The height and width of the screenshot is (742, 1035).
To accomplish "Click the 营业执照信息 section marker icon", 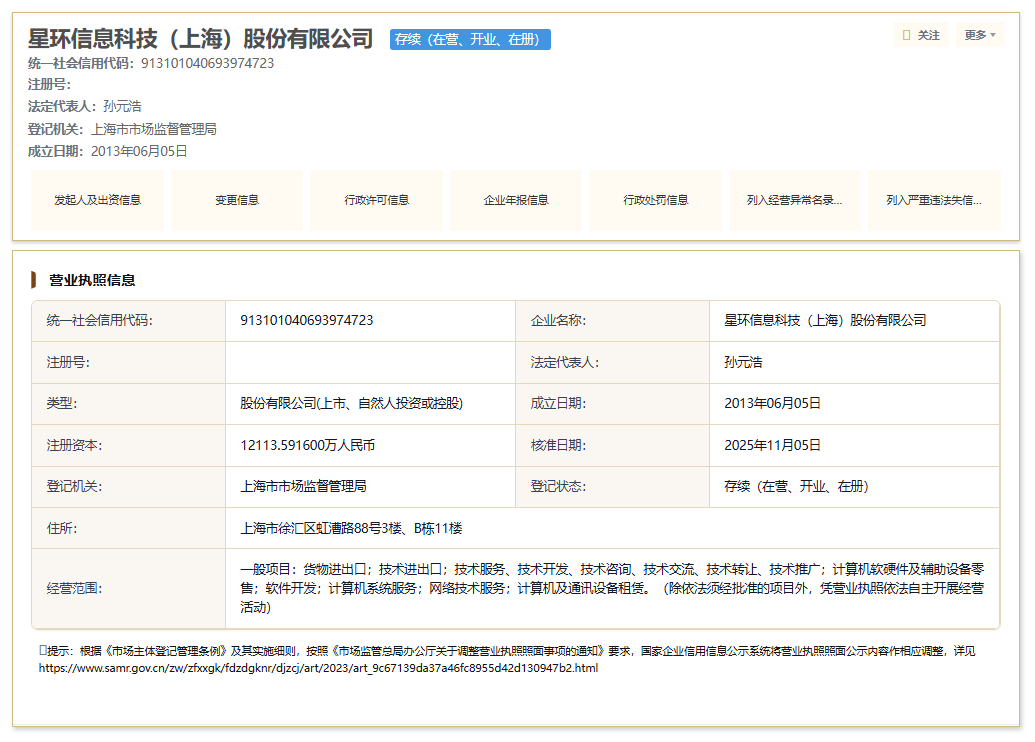I will click(34, 280).
